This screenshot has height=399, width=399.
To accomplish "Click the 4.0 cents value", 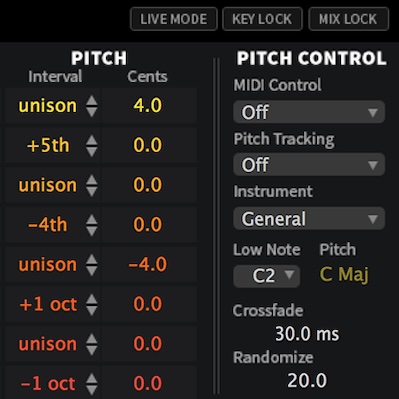I will tap(148, 106).
